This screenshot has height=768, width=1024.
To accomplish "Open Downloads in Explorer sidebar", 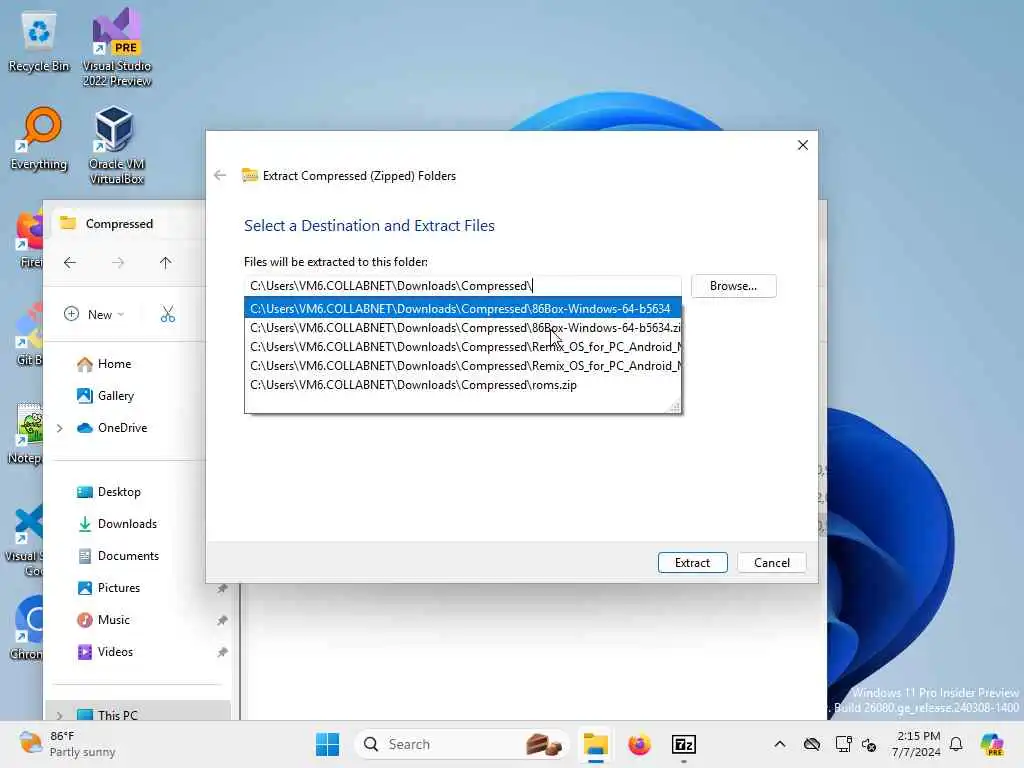I will pos(118,524).
